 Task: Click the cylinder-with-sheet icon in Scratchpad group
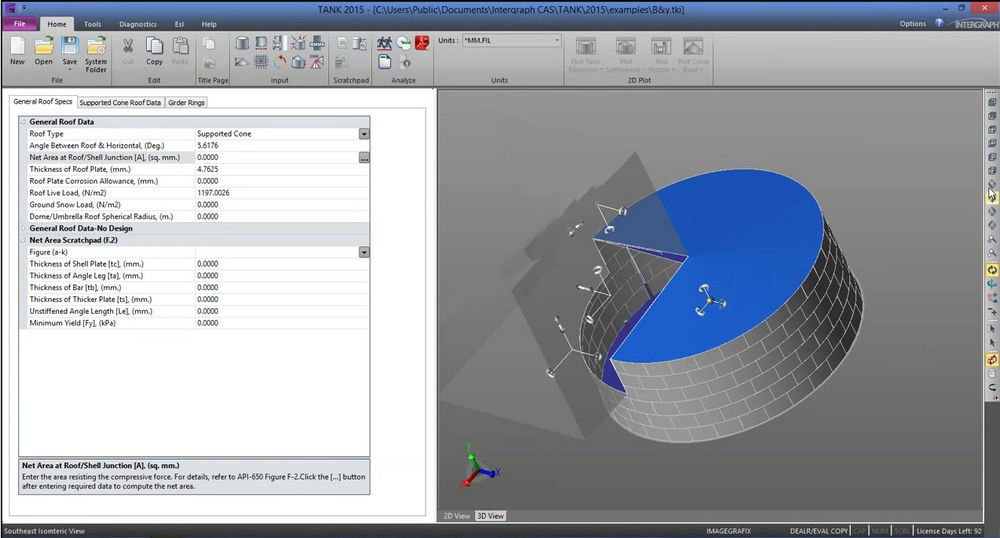360,43
